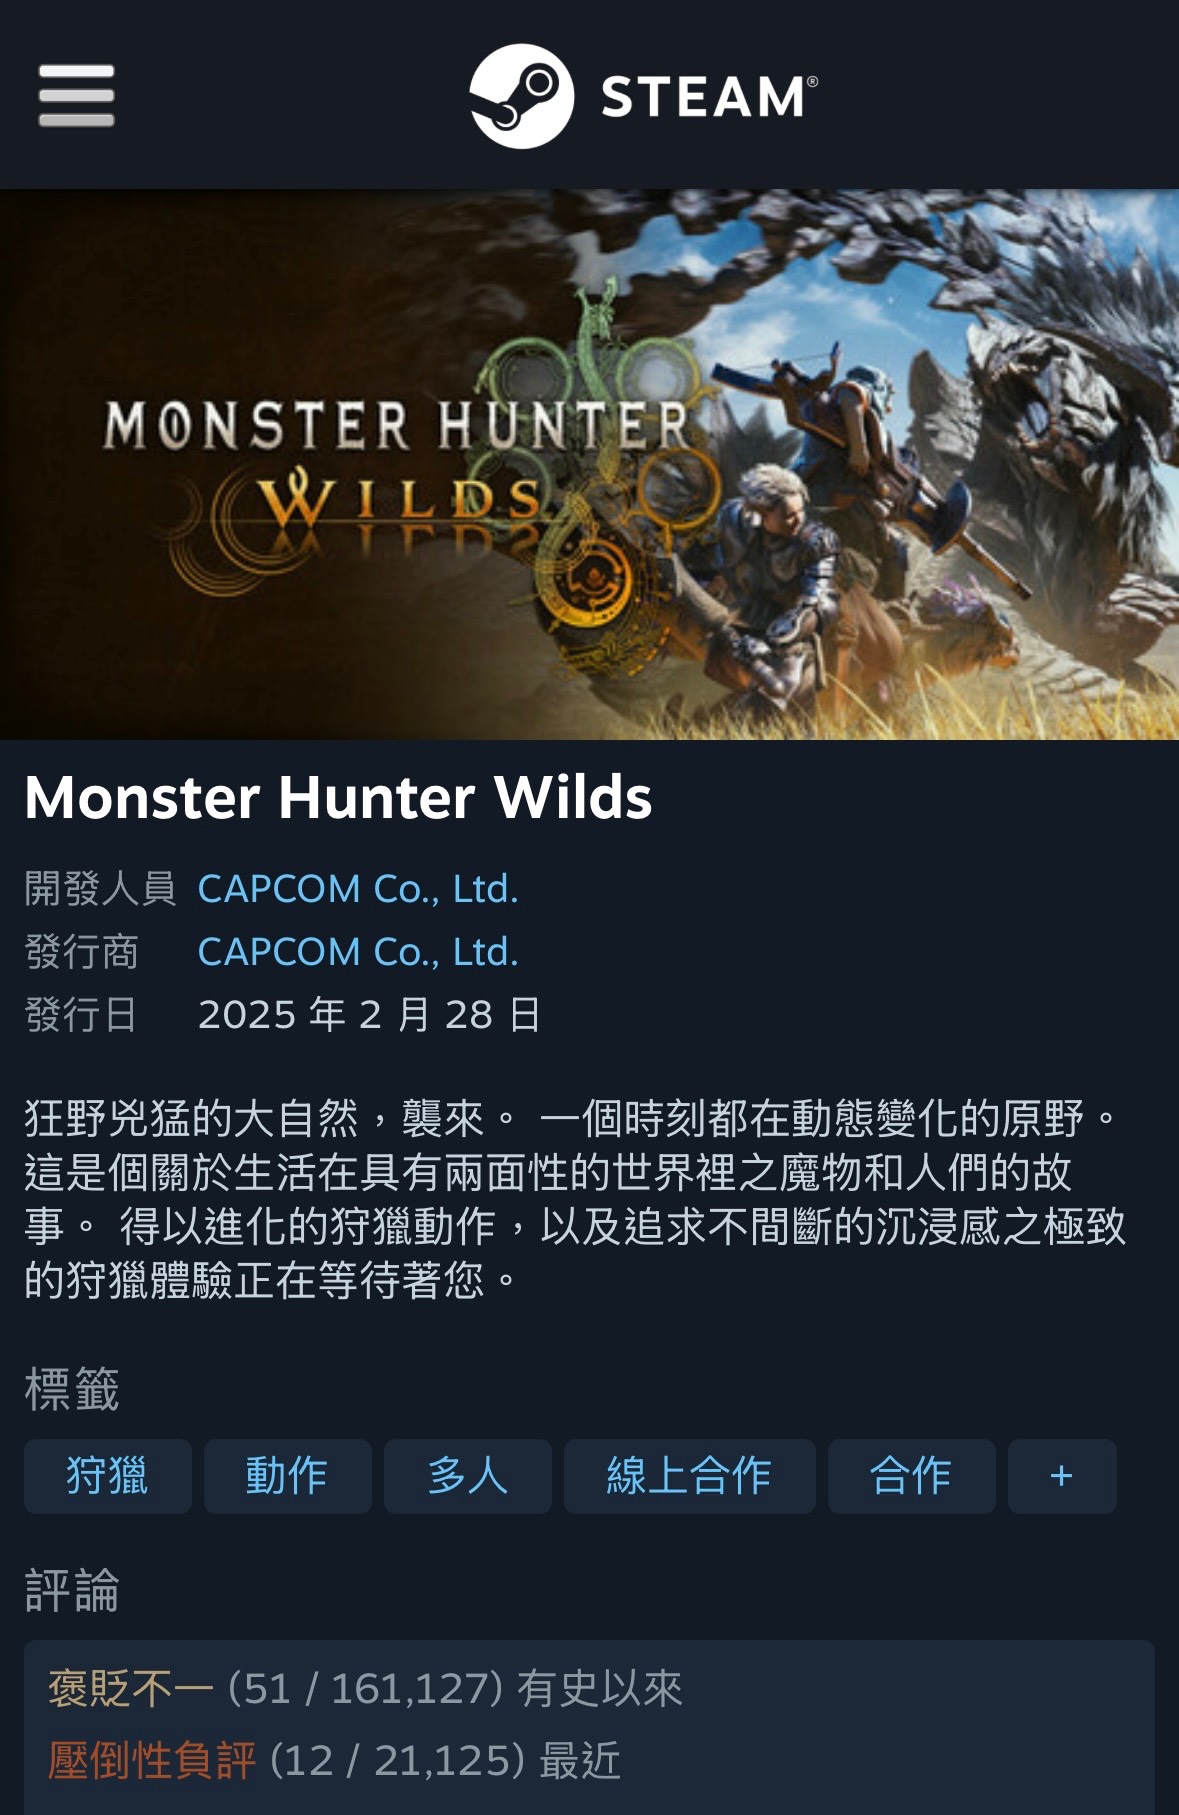Viewport: 1179px width, 1815px height.
Task: Select the 狩獵 tag
Action: coord(108,1476)
